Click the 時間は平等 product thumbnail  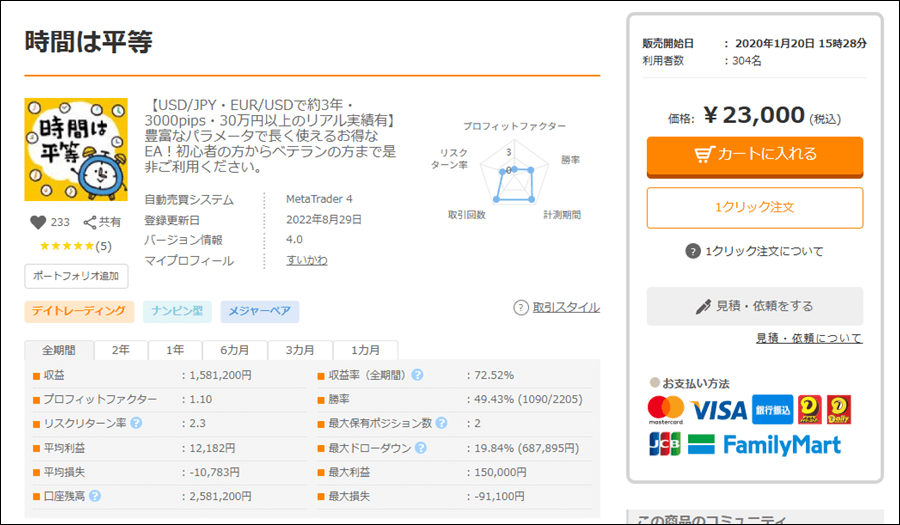76,150
